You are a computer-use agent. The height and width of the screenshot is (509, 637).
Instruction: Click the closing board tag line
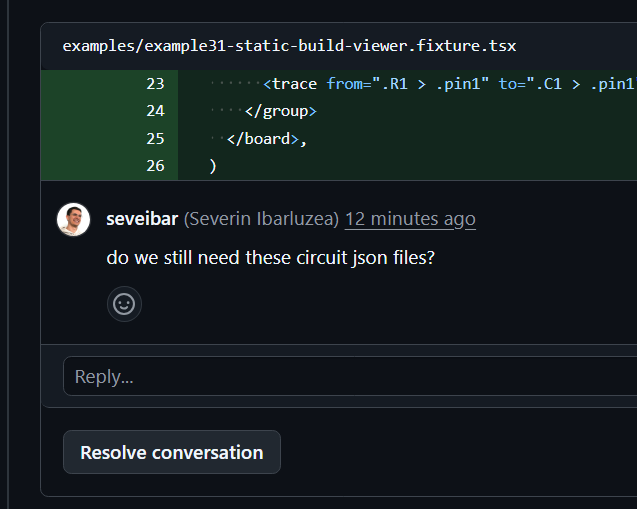coord(266,138)
